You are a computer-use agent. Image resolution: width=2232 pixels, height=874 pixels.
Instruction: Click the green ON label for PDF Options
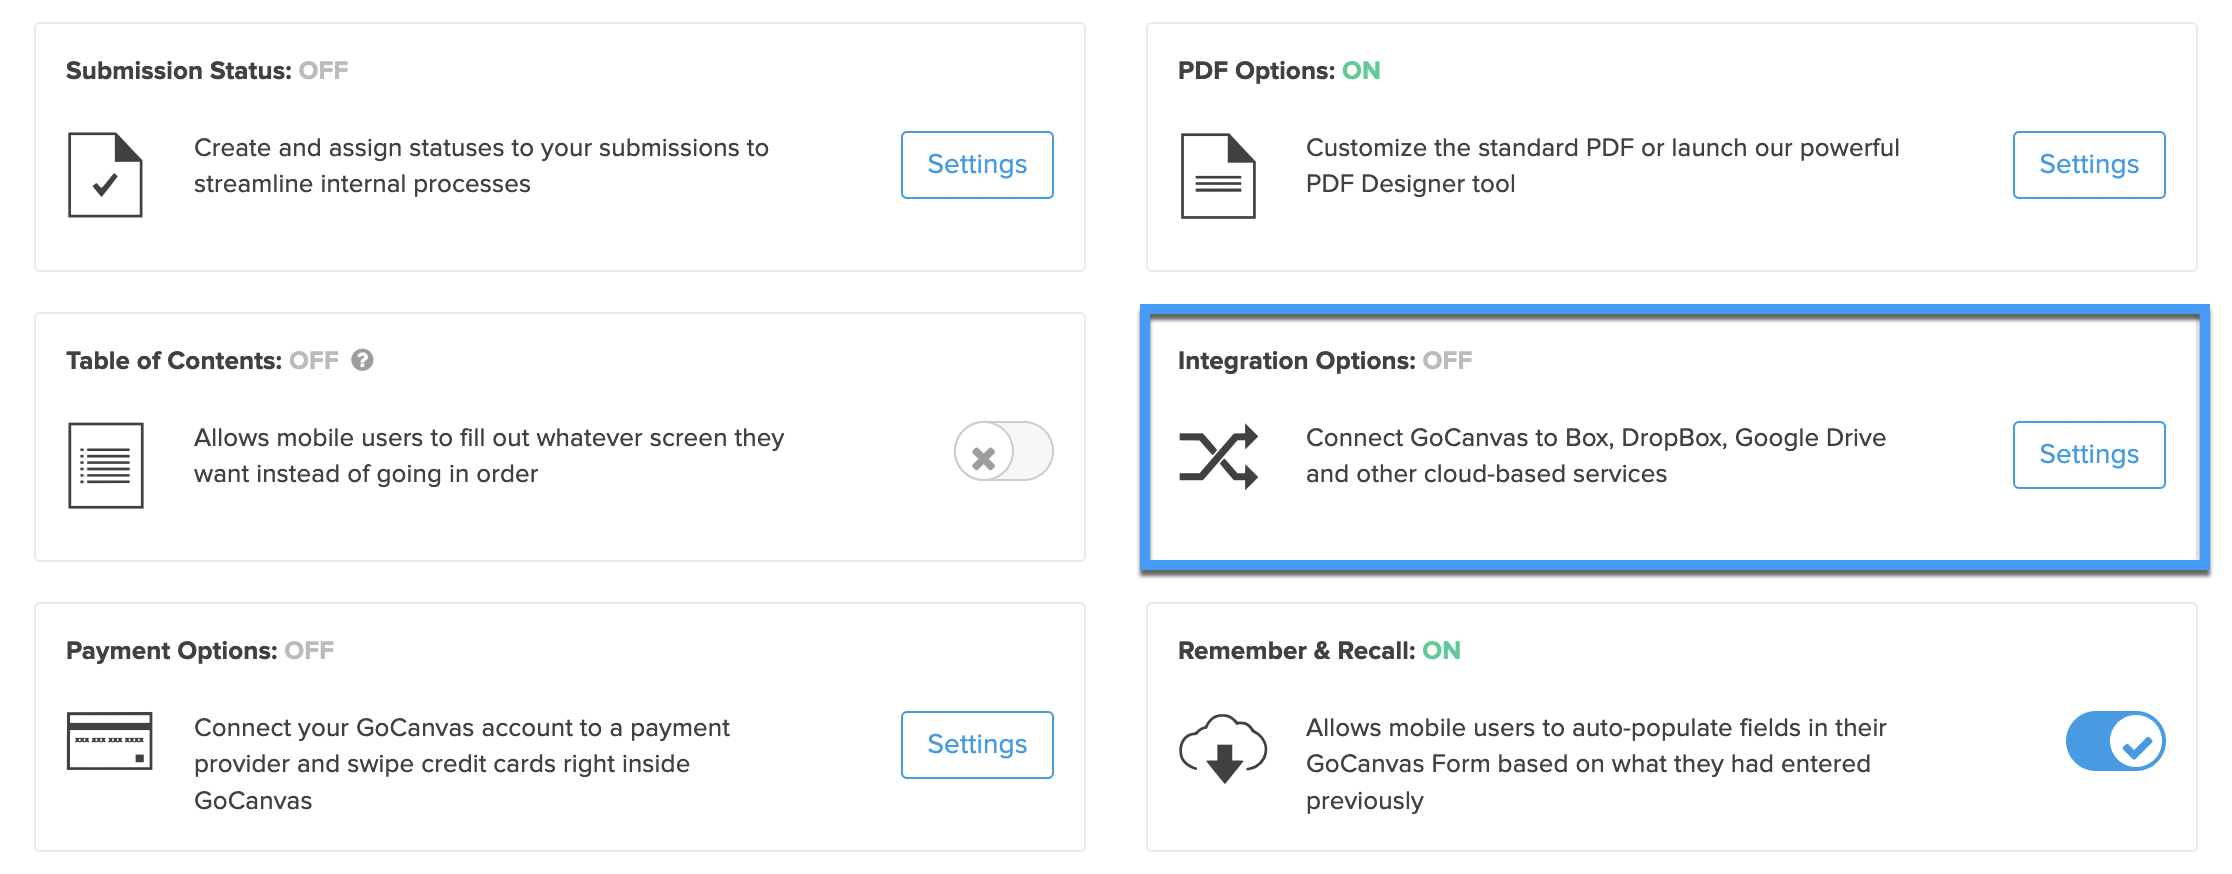click(1360, 70)
